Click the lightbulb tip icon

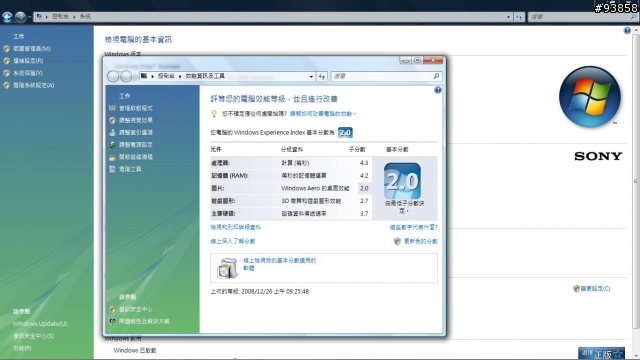tap(214, 114)
